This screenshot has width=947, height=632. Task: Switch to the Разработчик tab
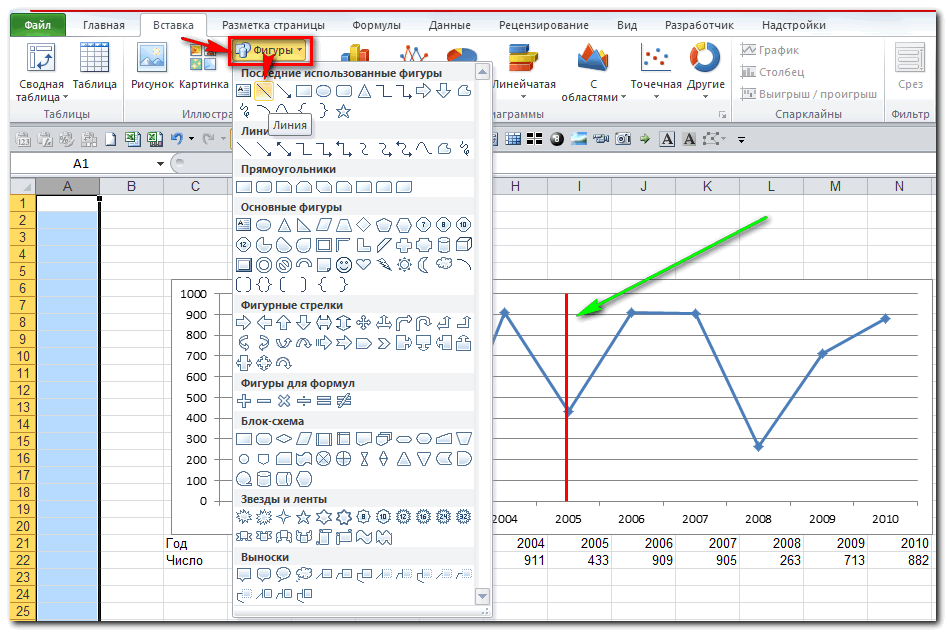tap(699, 25)
